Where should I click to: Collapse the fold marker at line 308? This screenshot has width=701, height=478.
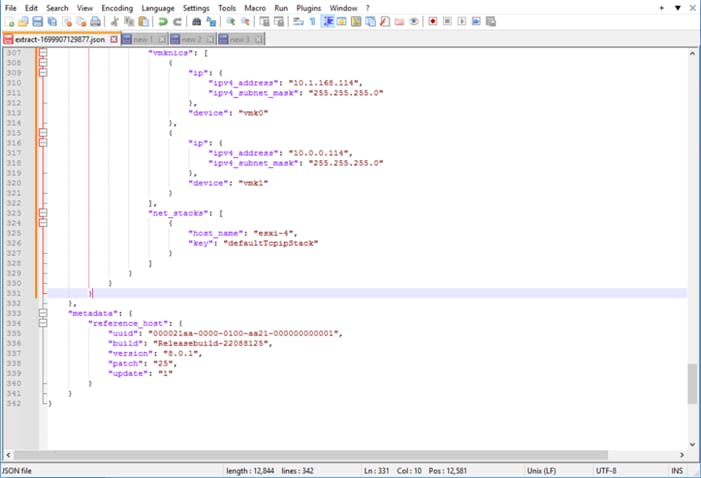(x=43, y=63)
